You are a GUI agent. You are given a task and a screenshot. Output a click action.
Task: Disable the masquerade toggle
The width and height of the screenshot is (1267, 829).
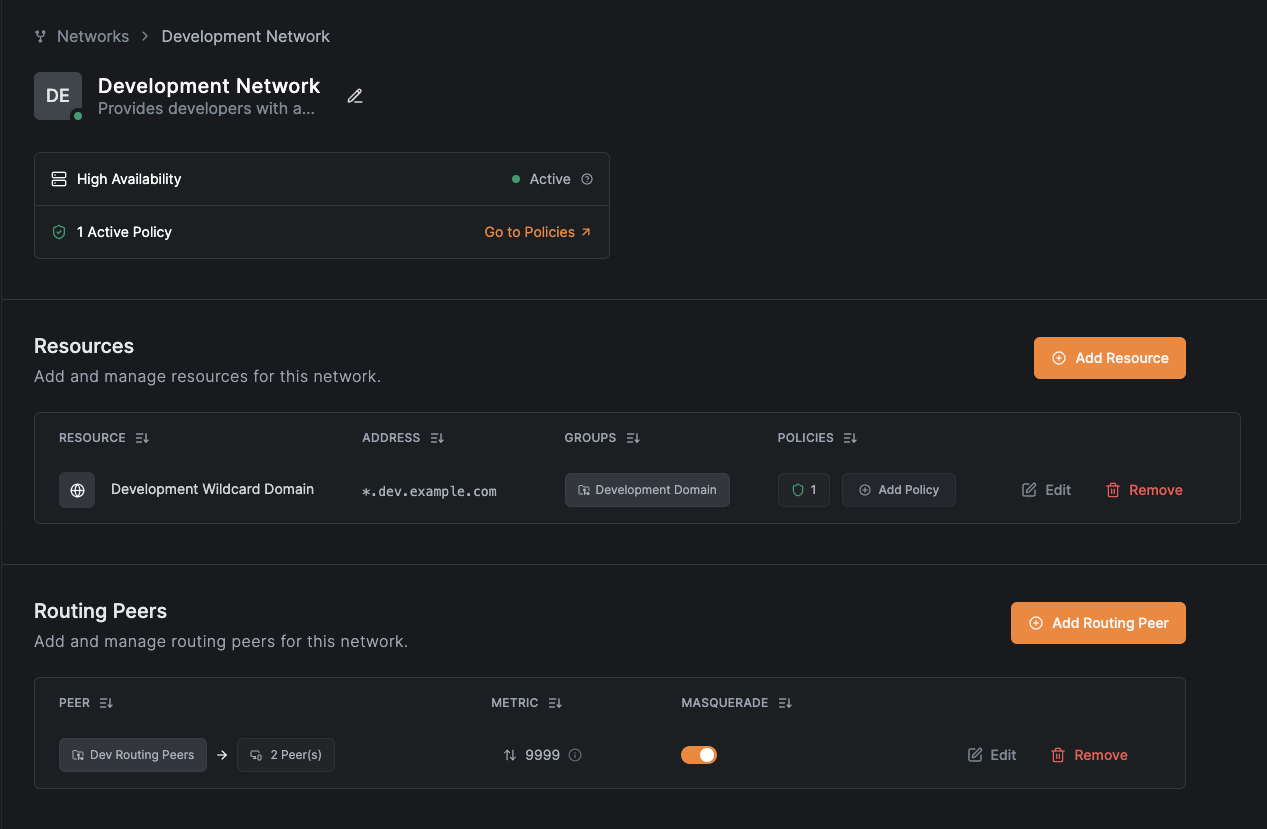pyautogui.click(x=698, y=755)
